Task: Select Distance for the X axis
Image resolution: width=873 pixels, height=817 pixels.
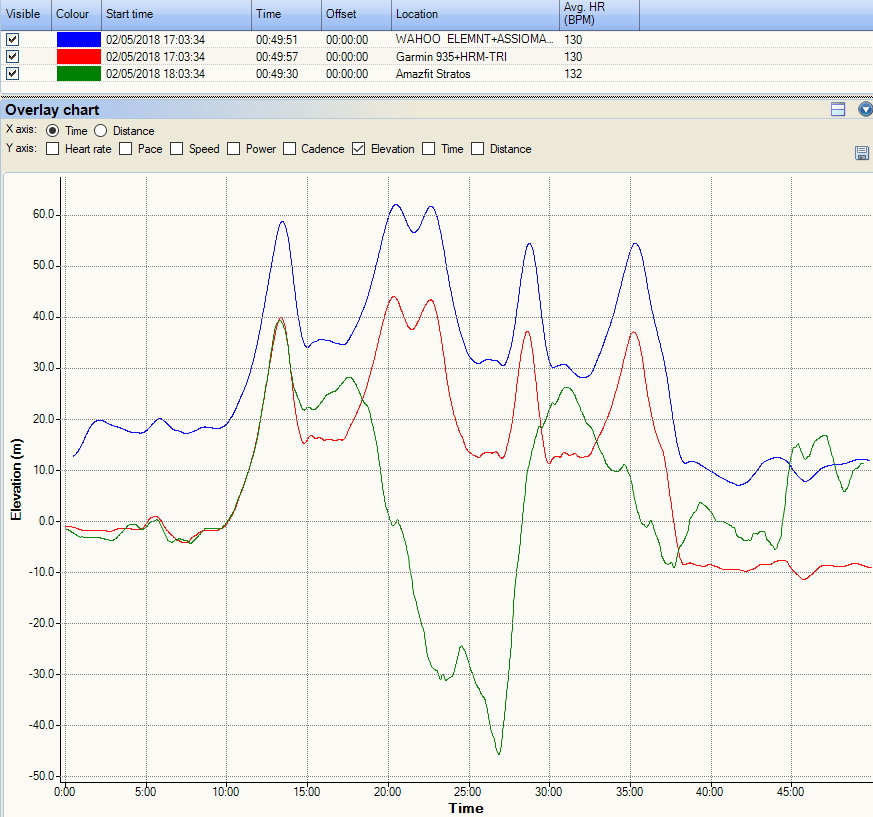Action: 101,131
